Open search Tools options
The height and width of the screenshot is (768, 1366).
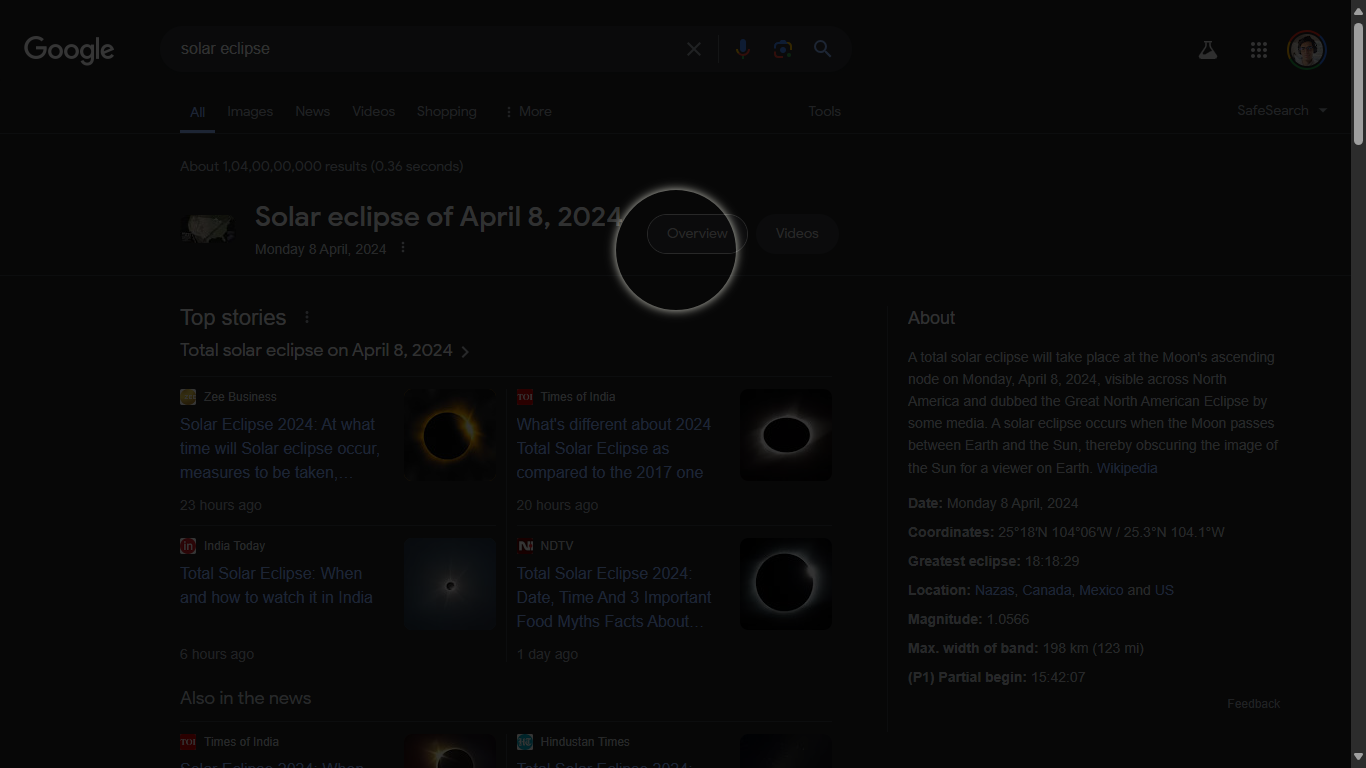tap(824, 111)
